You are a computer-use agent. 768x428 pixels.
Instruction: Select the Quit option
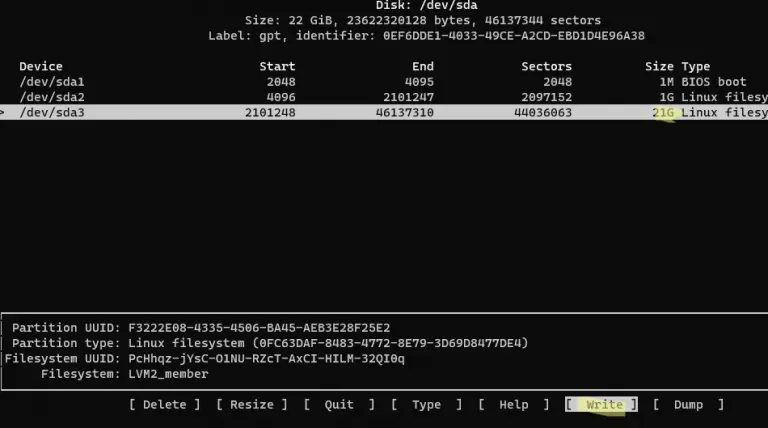click(339, 404)
